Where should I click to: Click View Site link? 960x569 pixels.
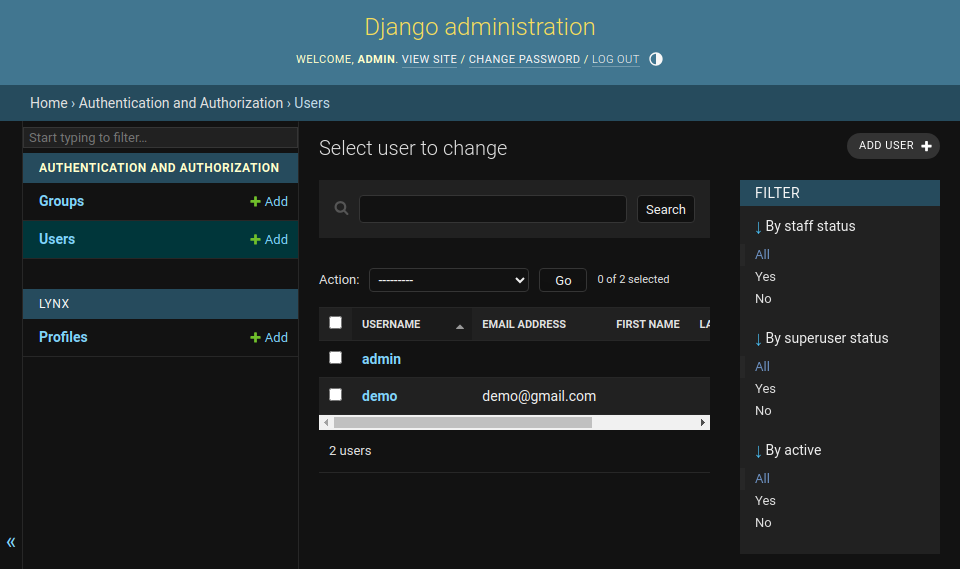click(429, 59)
